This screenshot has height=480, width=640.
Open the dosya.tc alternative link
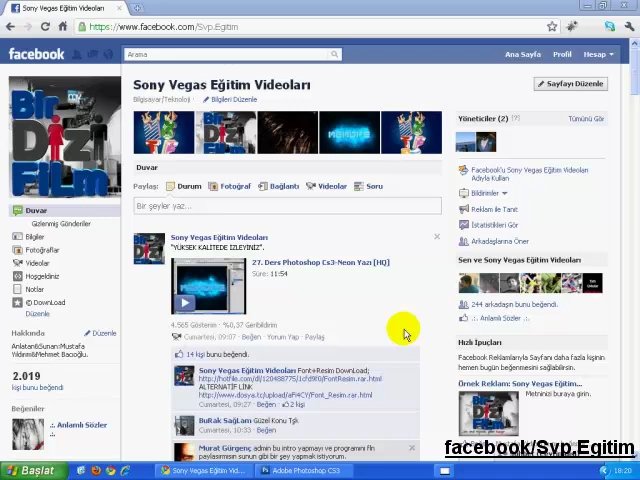pos(285,395)
